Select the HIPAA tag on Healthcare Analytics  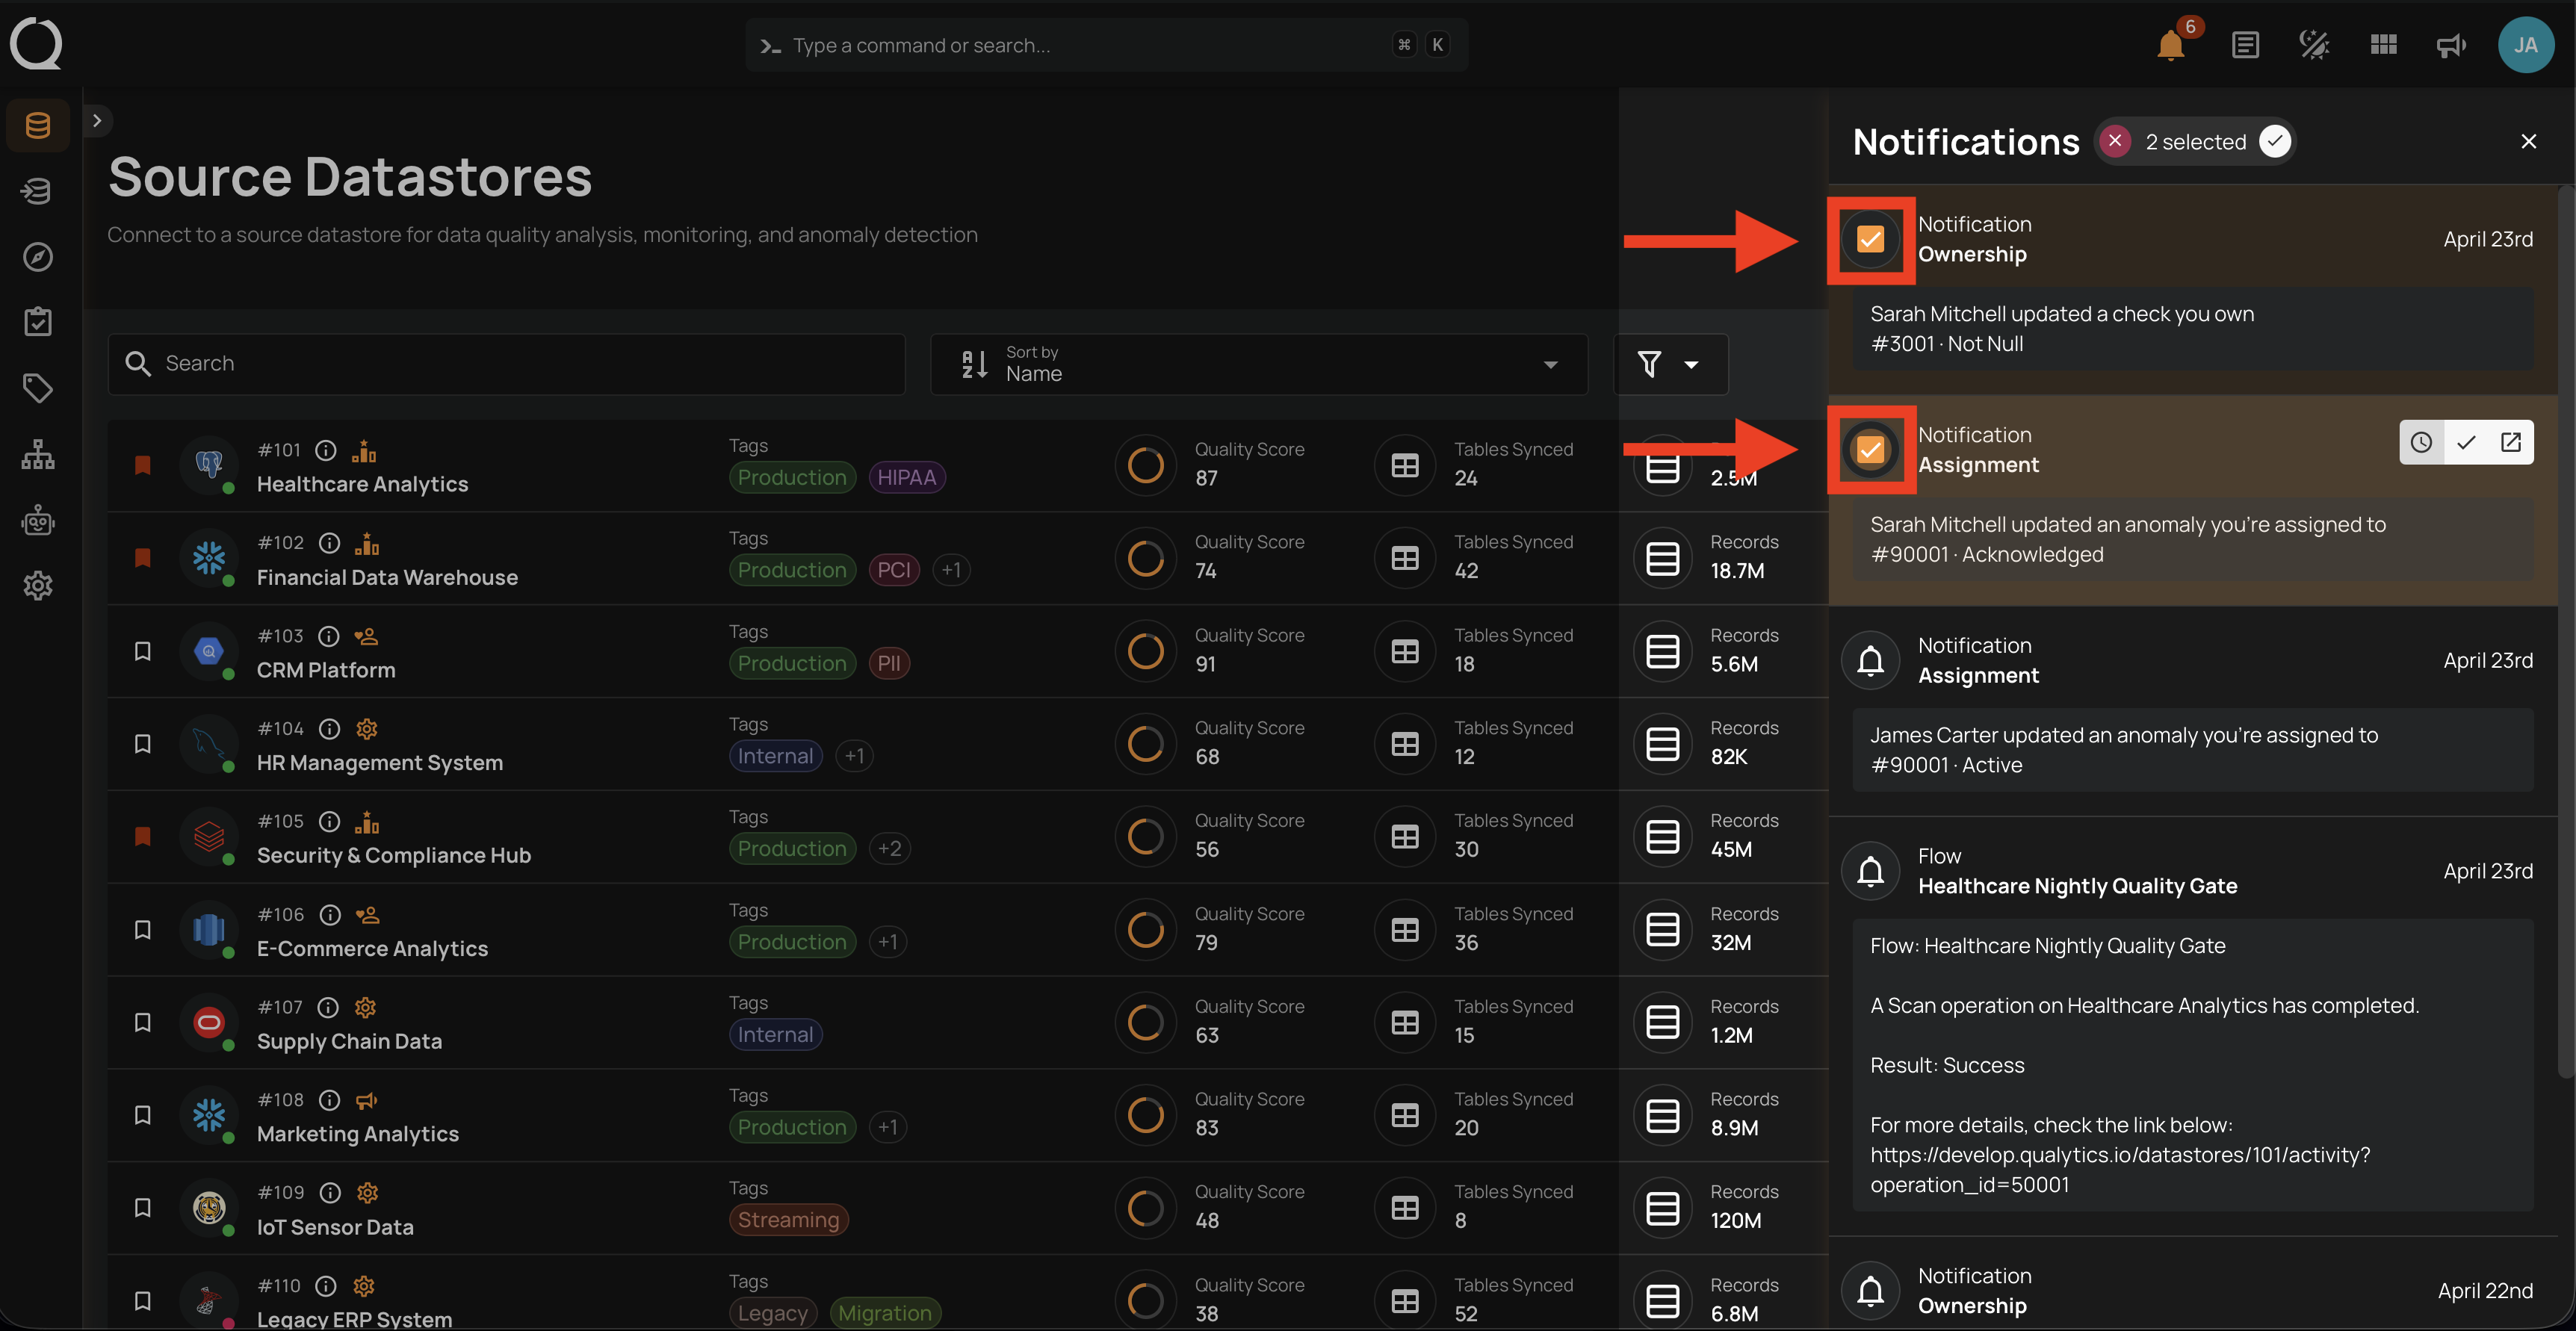(x=906, y=477)
